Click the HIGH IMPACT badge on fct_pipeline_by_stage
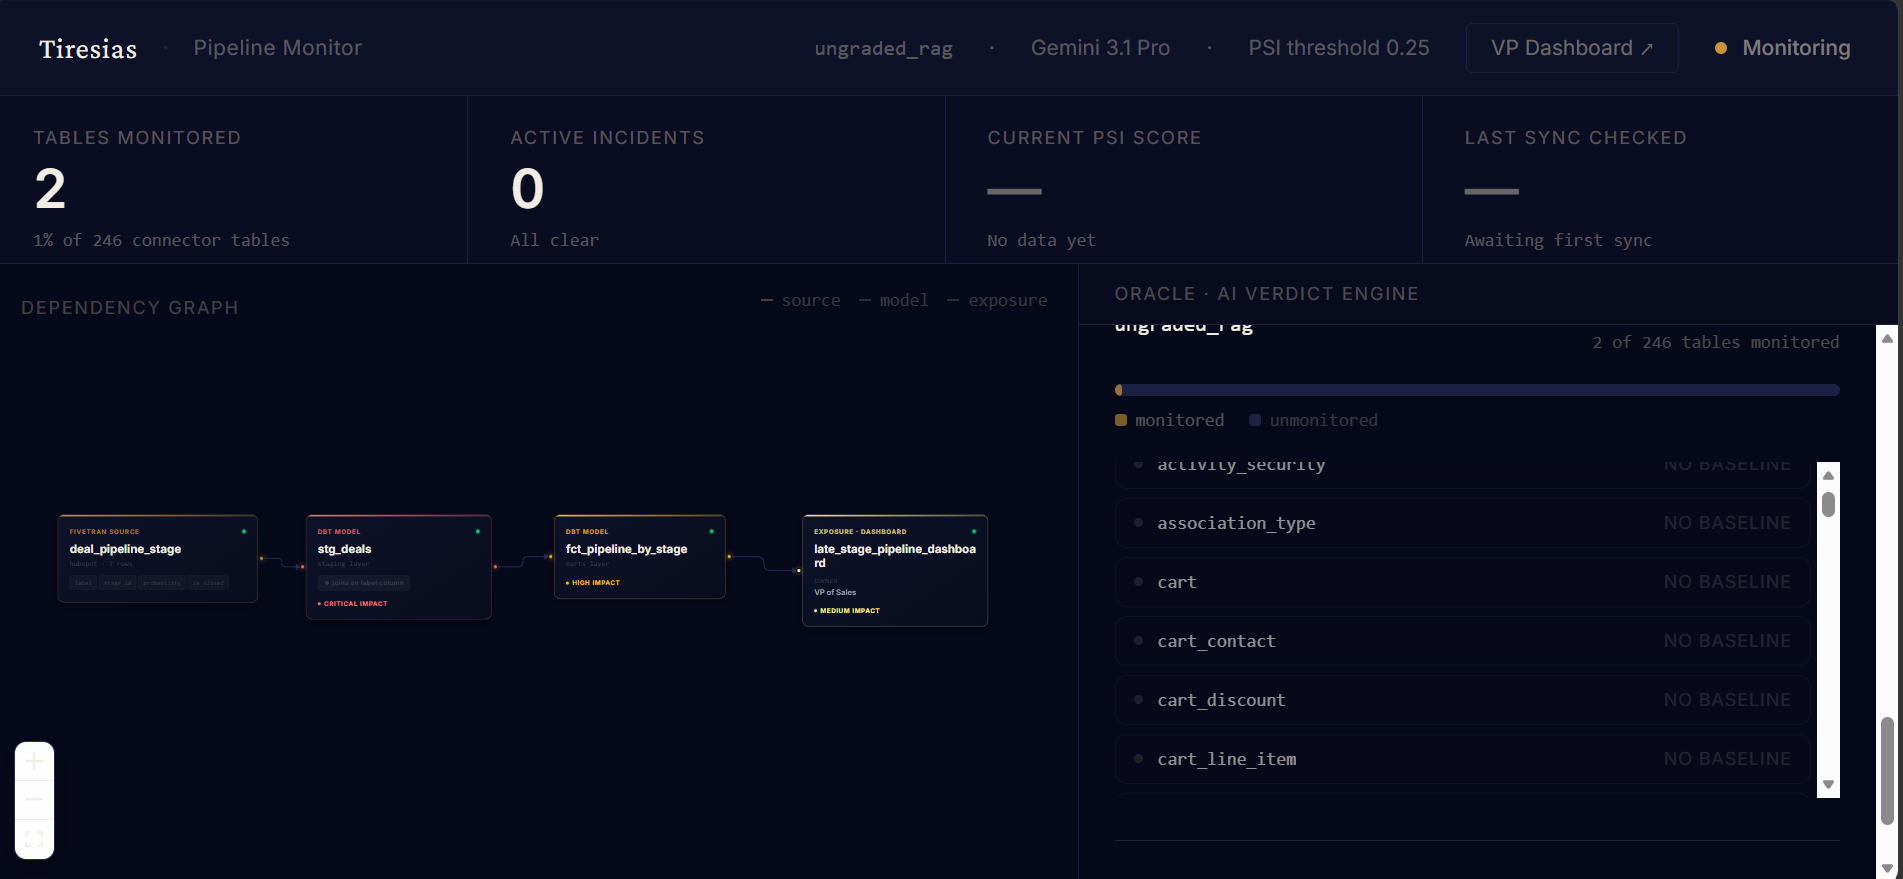Screen dimensions: 1903x879 pos(593,583)
